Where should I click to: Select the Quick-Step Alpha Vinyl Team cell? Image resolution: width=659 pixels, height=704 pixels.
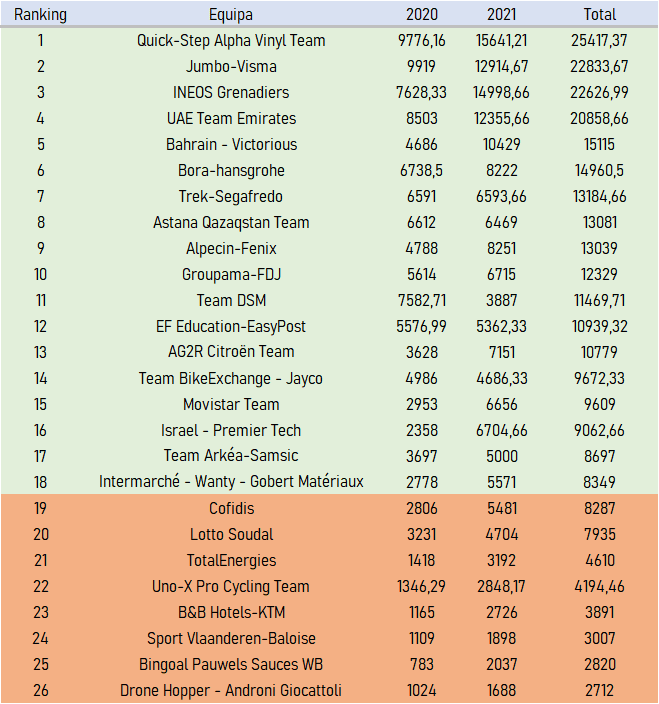click(x=231, y=41)
